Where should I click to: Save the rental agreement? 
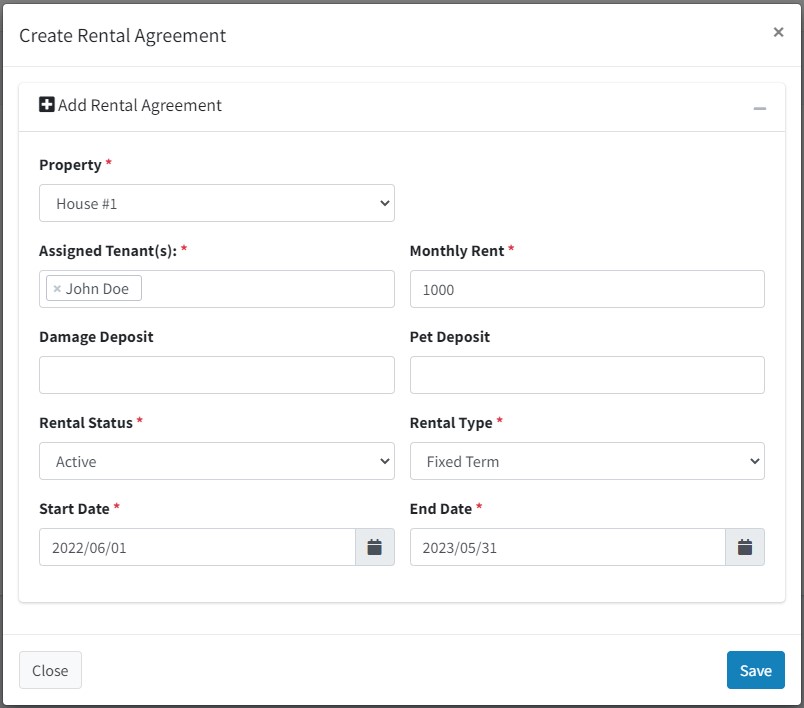755,670
